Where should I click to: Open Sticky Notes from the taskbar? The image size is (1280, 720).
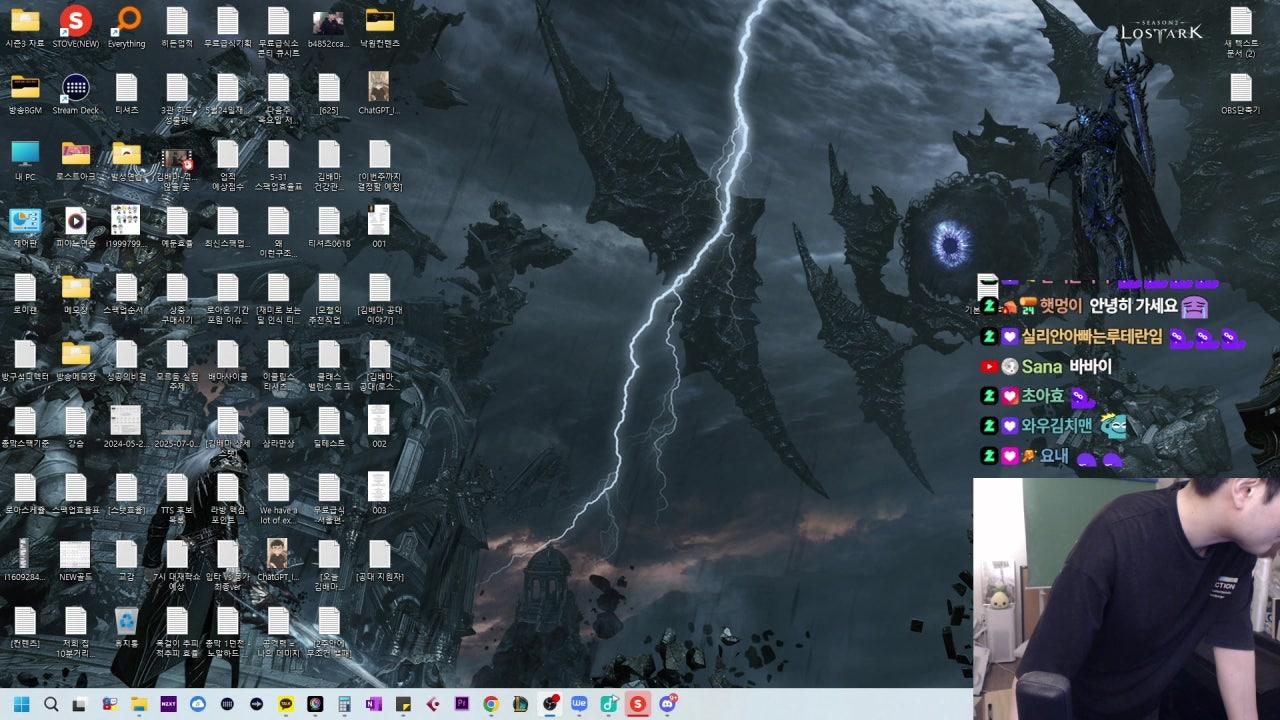(x=403, y=704)
